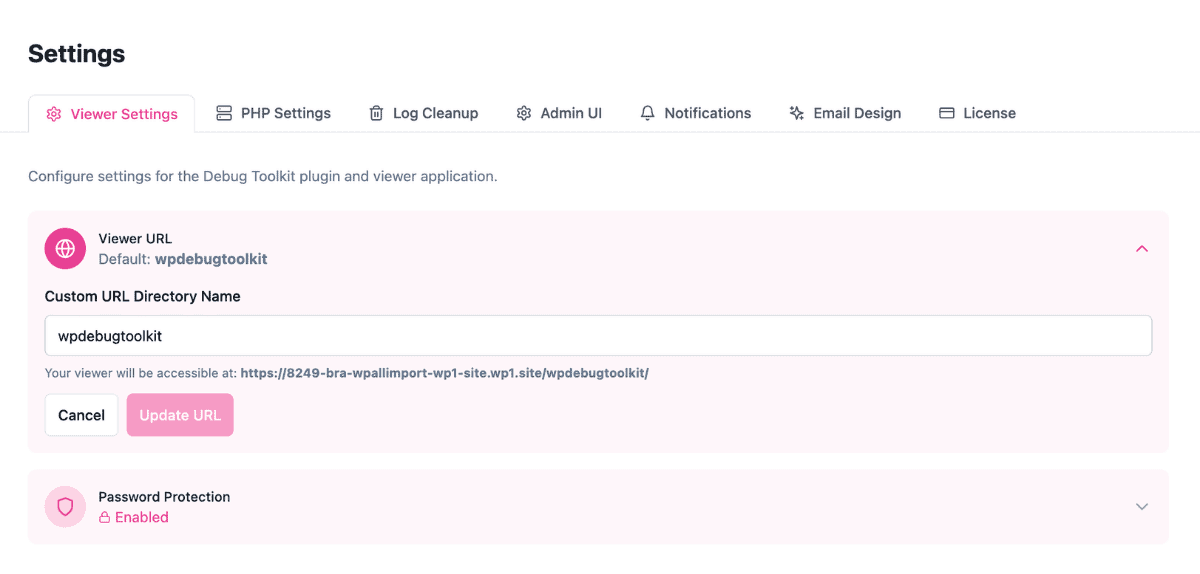This screenshot has height=574, width=1200.
Task: Click the shield icon beside Password Protection
Action: point(65,507)
